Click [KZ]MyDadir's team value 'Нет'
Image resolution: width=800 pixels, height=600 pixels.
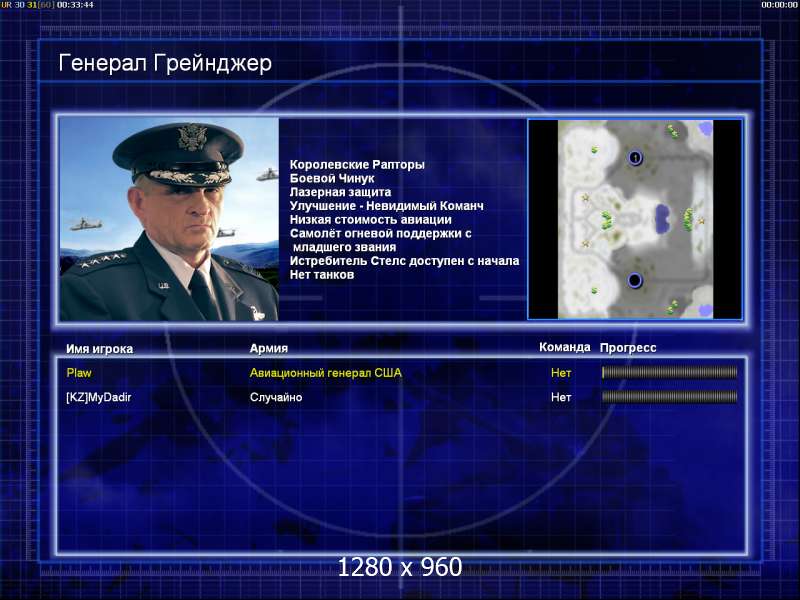tap(561, 397)
